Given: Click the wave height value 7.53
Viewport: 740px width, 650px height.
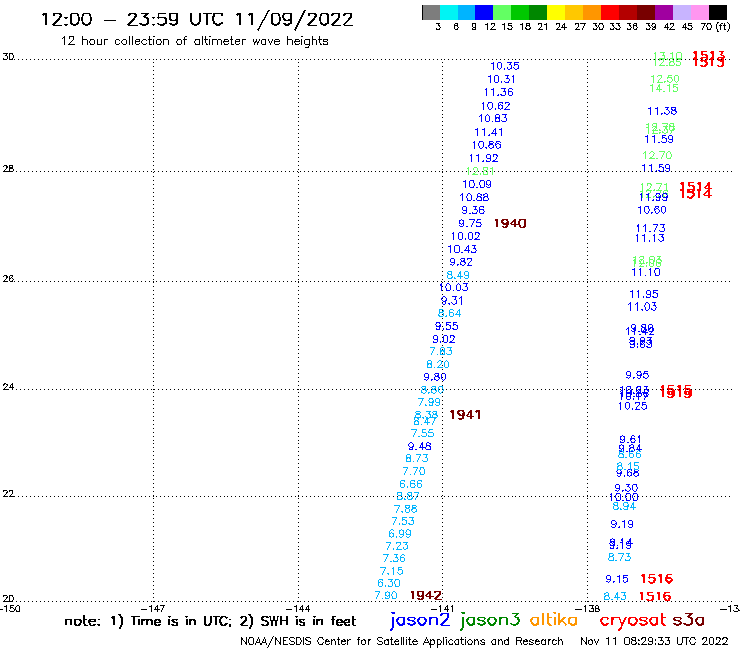Looking at the screenshot, I should click(403, 521).
